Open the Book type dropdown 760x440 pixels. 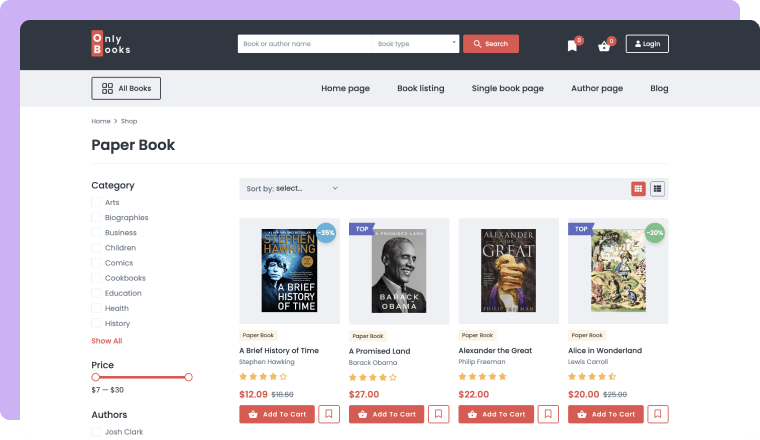pos(415,44)
